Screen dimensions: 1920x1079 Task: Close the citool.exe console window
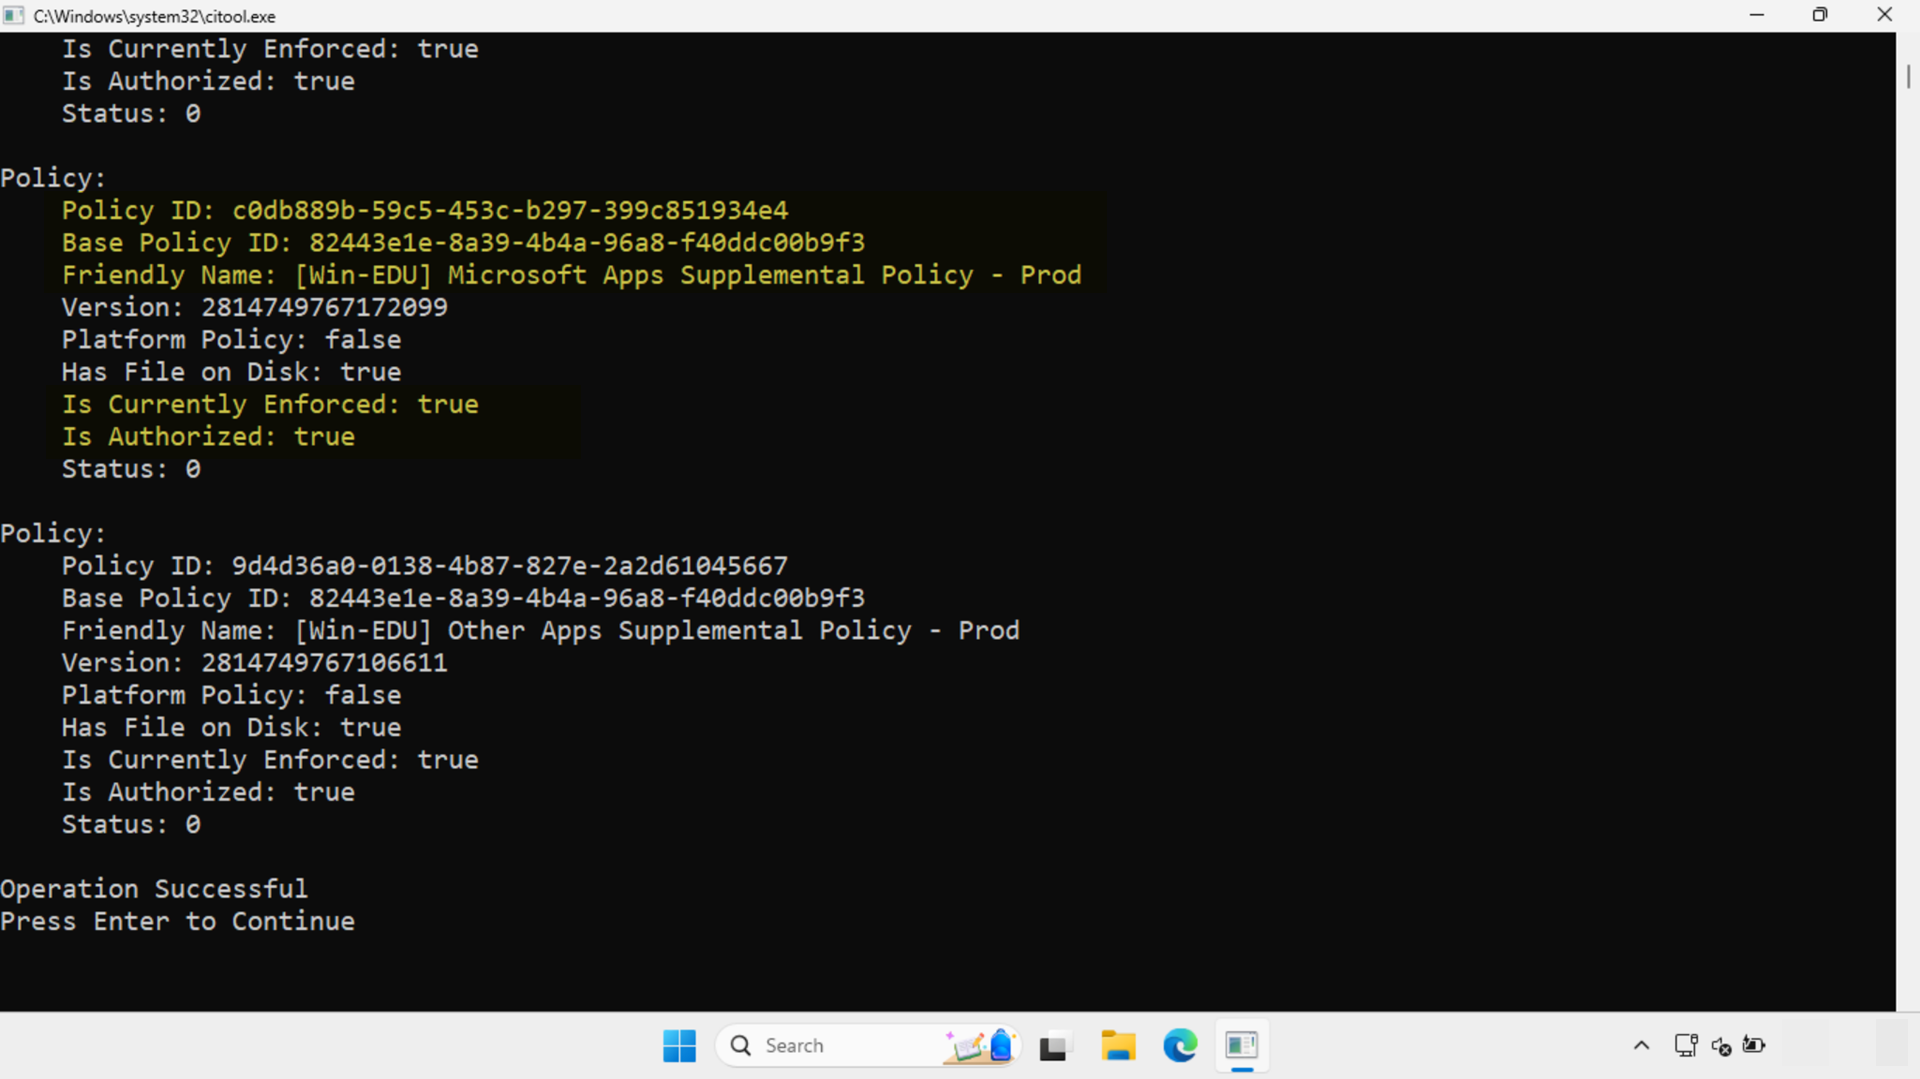point(1884,15)
